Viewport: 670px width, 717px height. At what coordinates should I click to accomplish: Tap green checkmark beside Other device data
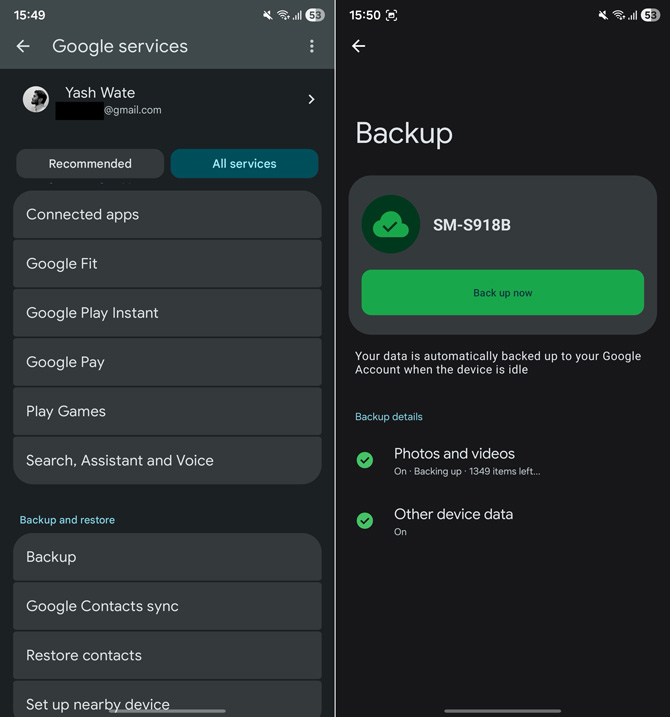click(365, 520)
